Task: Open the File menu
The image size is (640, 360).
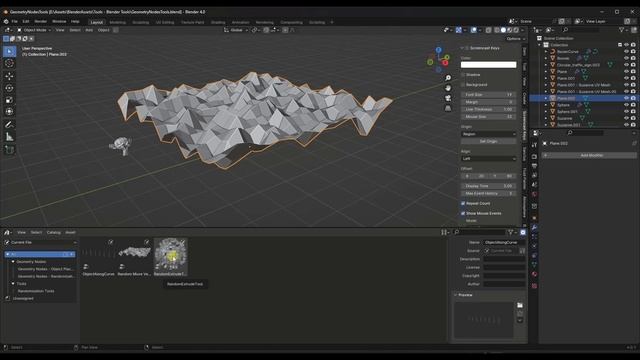Action: click(15, 22)
